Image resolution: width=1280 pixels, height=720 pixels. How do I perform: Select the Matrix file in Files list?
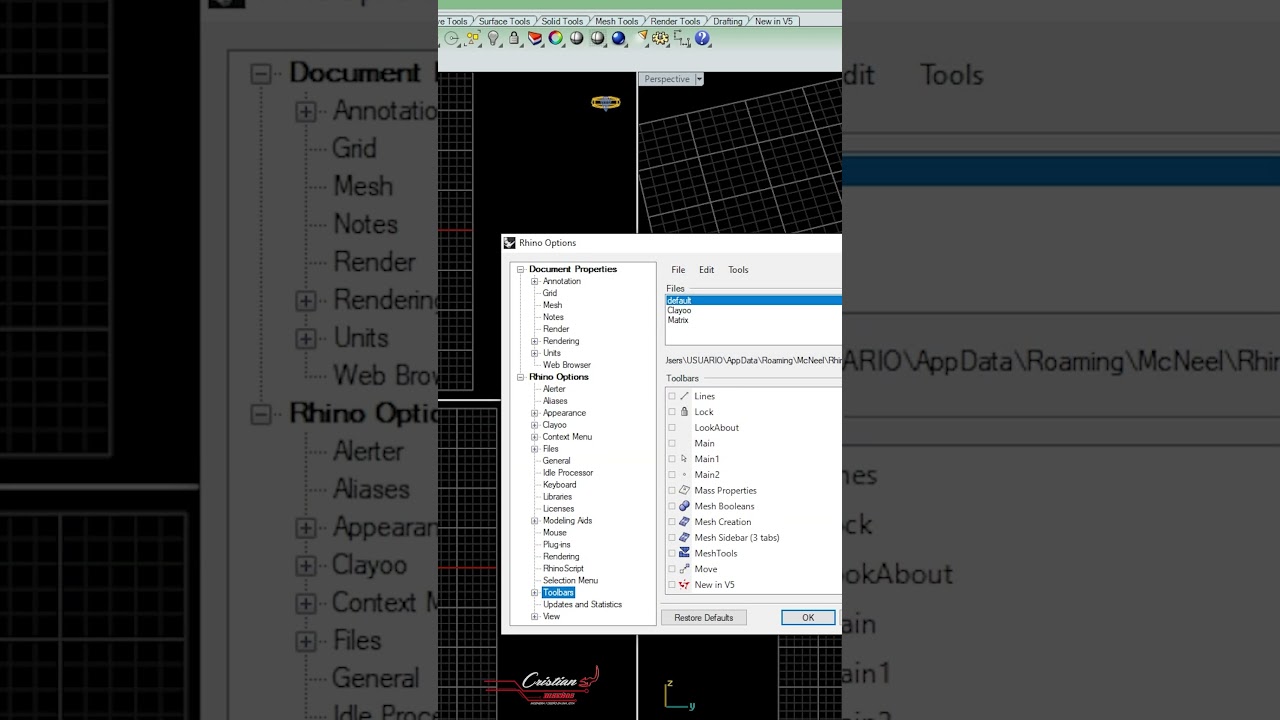point(678,320)
